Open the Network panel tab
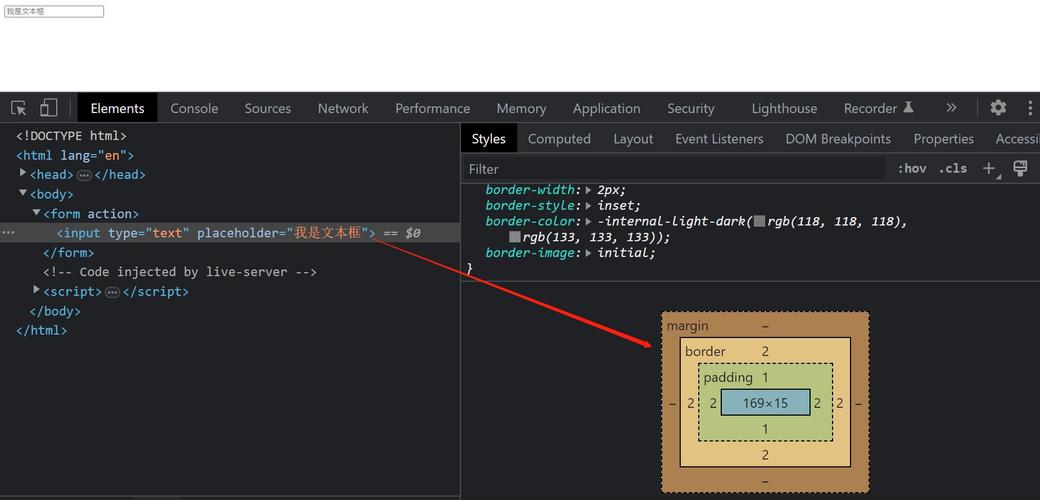This screenshot has width=1040, height=500. [x=343, y=108]
